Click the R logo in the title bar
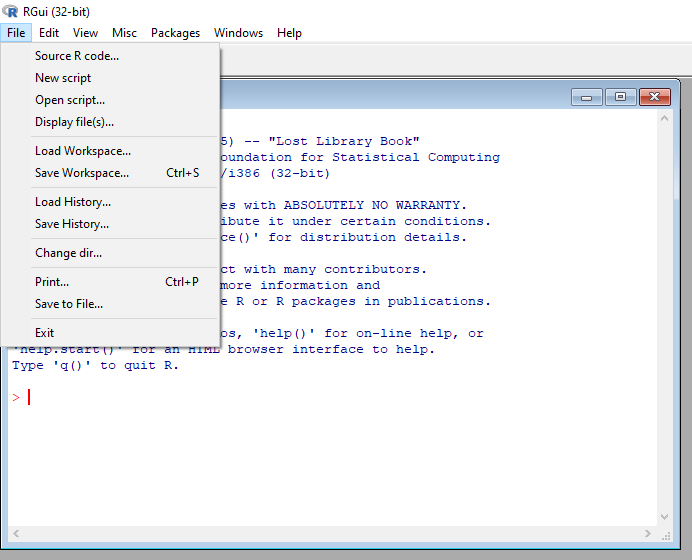 tap(11, 11)
